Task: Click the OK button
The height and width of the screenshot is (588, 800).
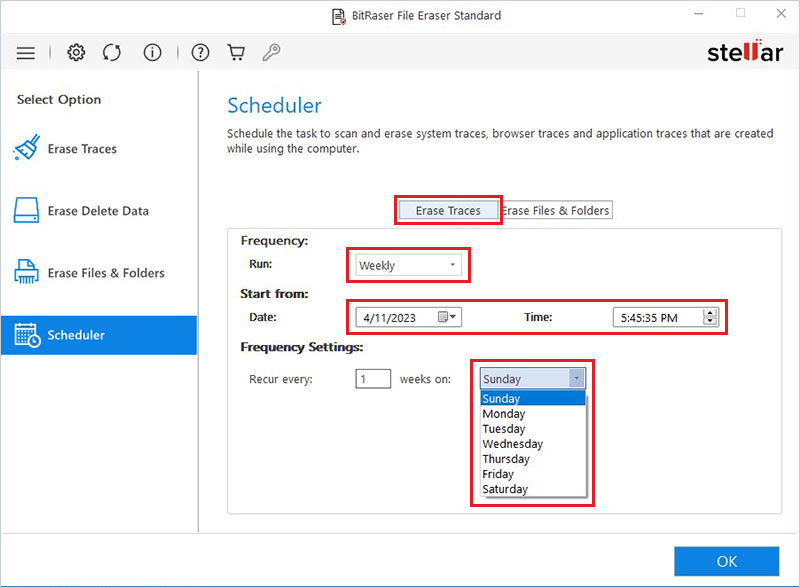Action: point(727,561)
